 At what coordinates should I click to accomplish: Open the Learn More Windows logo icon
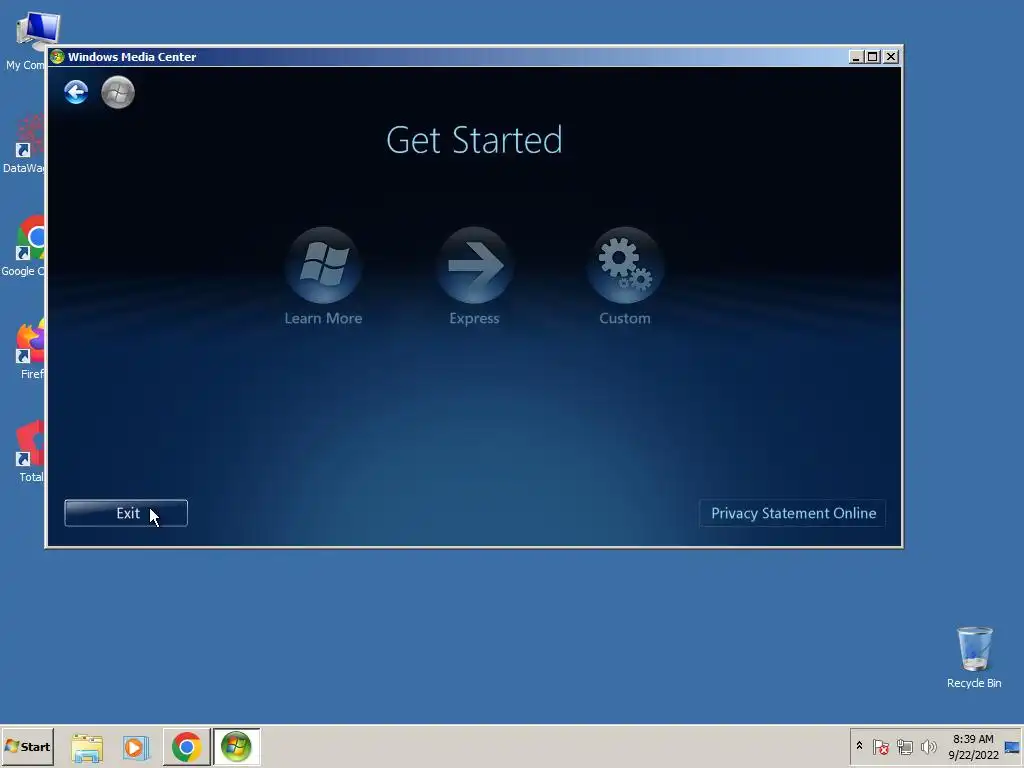point(323,265)
